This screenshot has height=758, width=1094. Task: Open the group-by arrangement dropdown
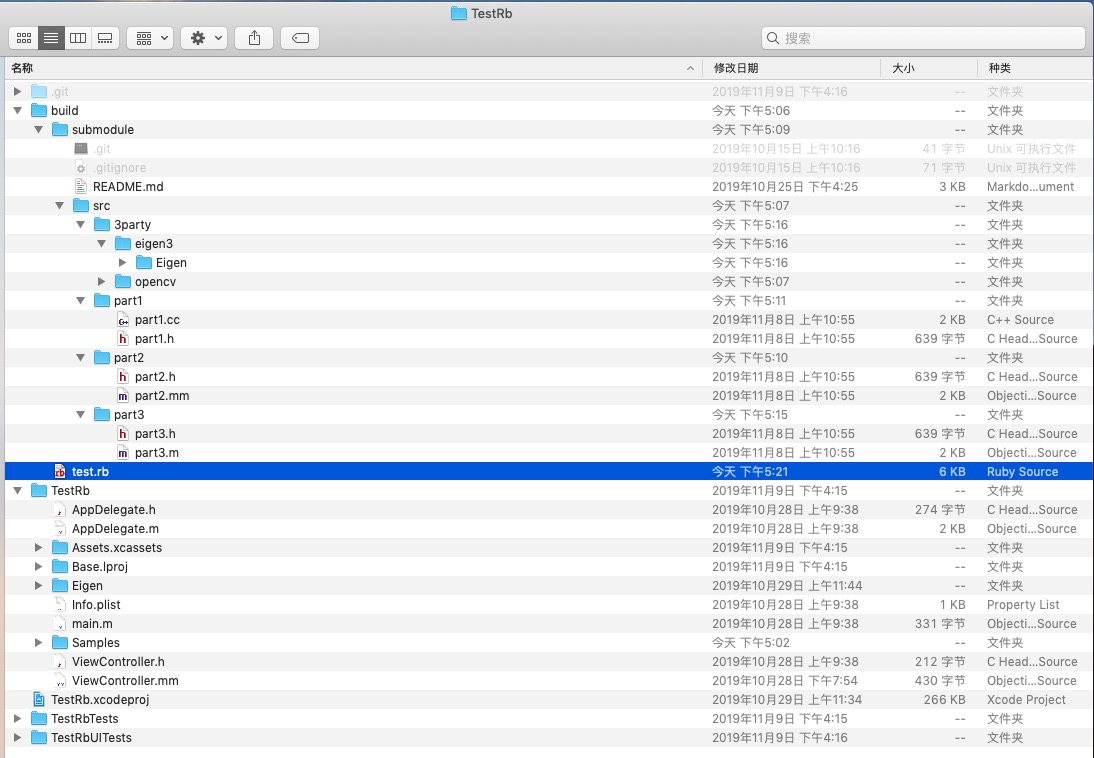[150, 38]
